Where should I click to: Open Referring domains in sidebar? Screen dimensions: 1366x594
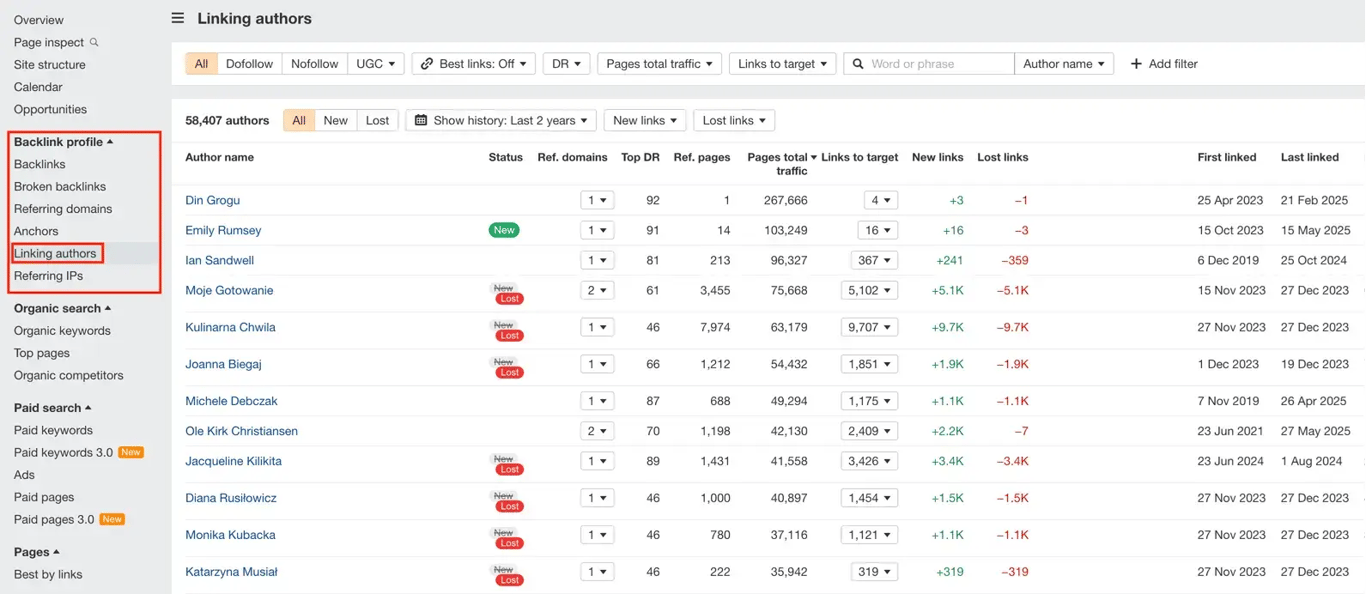(63, 209)
